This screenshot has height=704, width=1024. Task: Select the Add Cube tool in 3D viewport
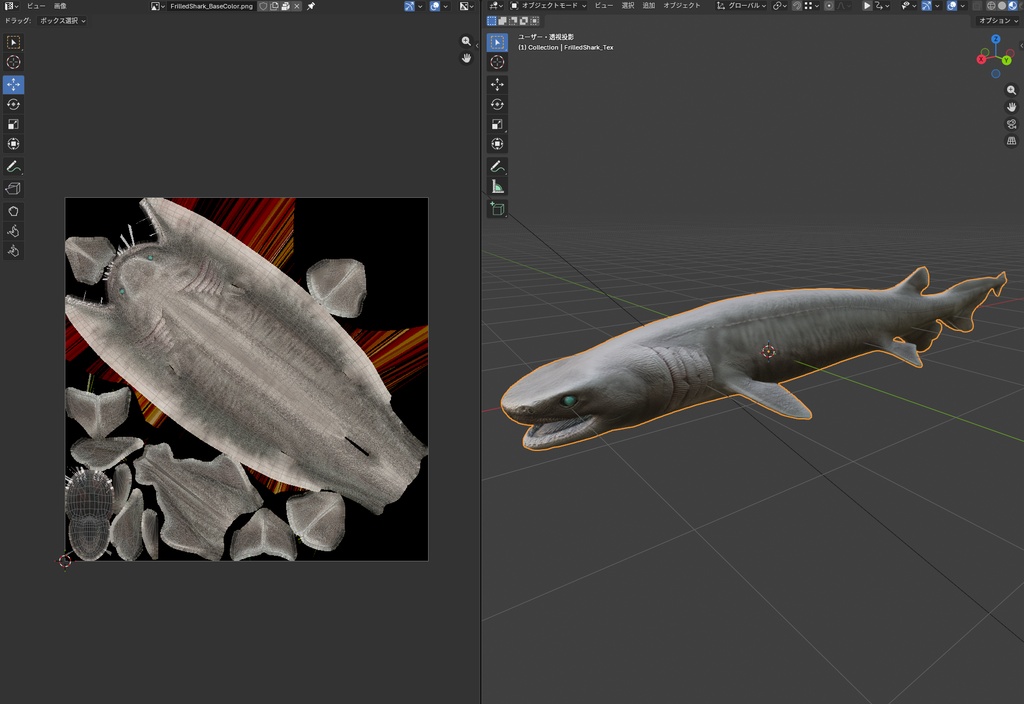coord(497,209)
